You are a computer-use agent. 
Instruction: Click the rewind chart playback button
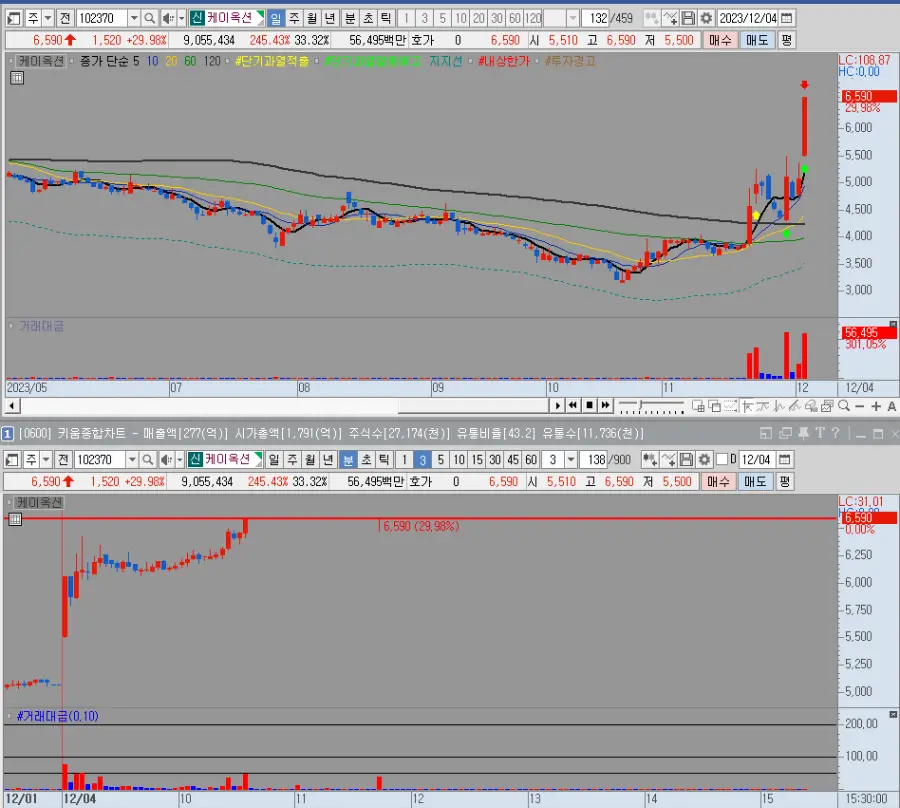[x=572, y=406]
